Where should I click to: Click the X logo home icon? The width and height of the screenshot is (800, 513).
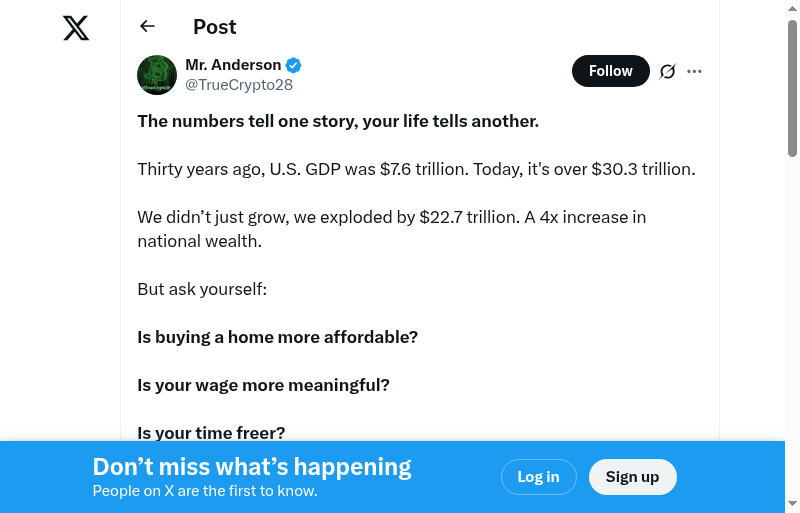click(76, 28)
